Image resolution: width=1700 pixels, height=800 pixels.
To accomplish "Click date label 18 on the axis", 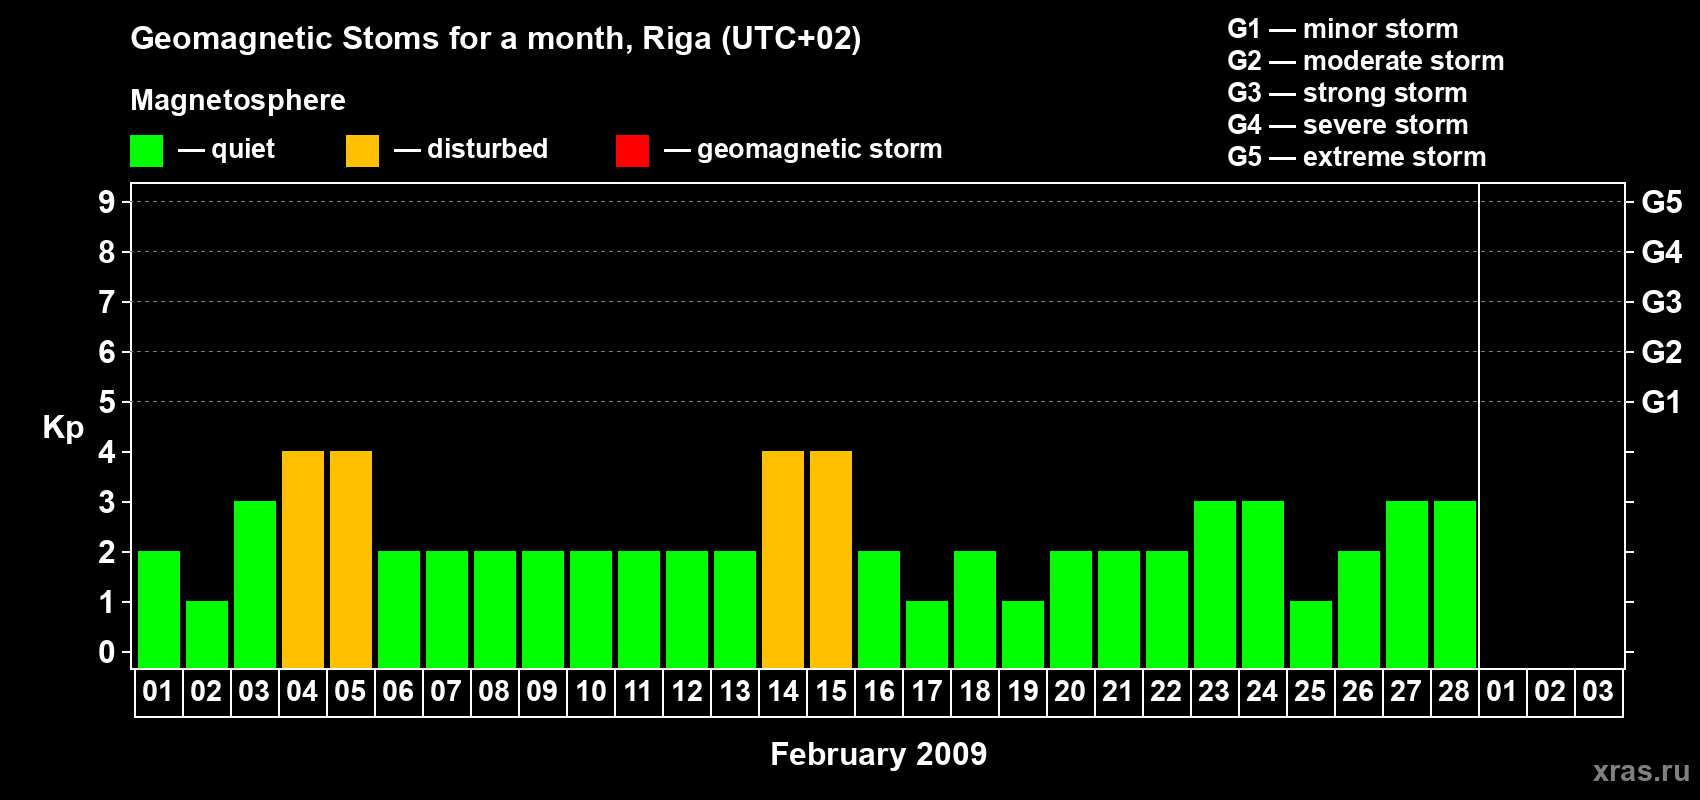I will pyautogui.click(x=975, y=691).
